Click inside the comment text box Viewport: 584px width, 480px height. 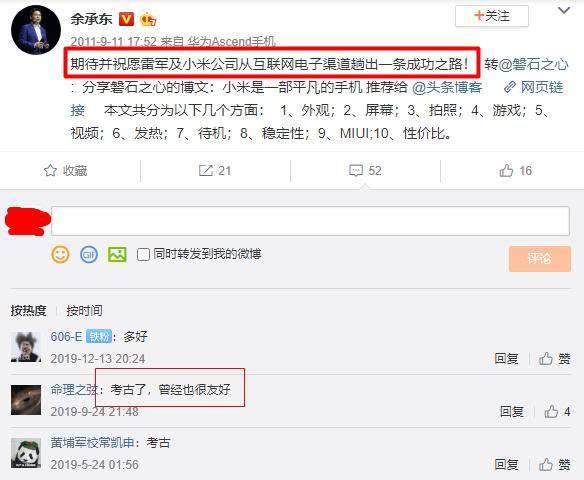[310, 221]
